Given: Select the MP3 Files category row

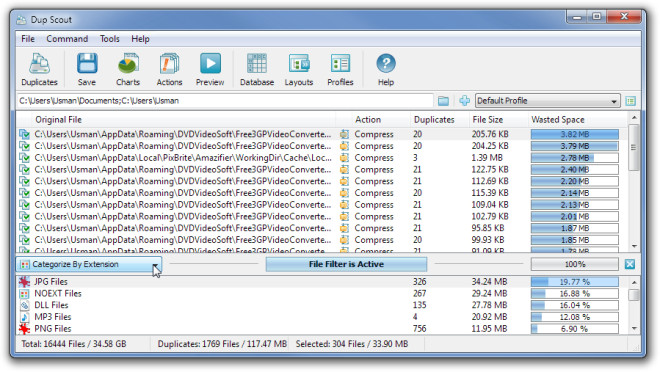Looking at the screenshot, I should [322, 317].
